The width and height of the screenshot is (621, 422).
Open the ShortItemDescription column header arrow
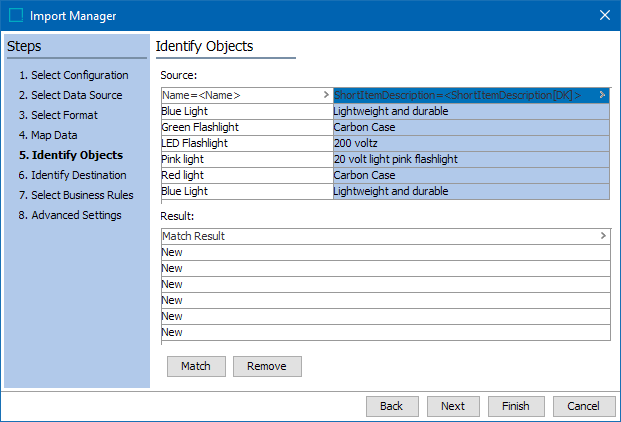tap(602, 95)
